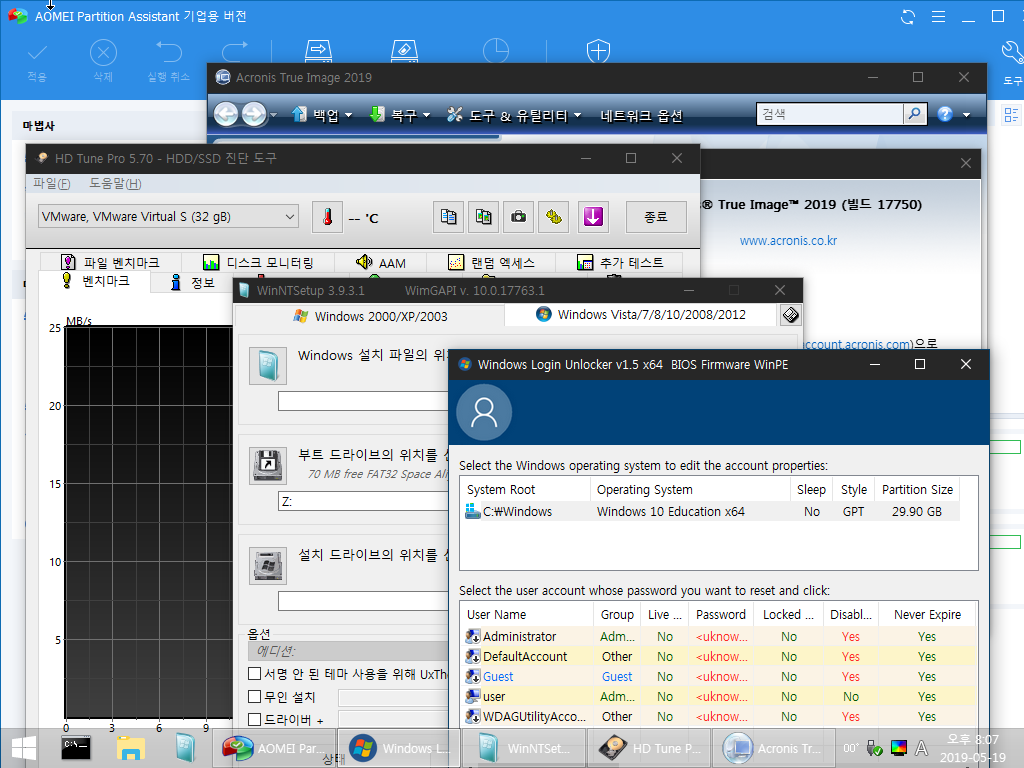Click WinNTSetup disk icon beside Vista tab

point(790,315)
